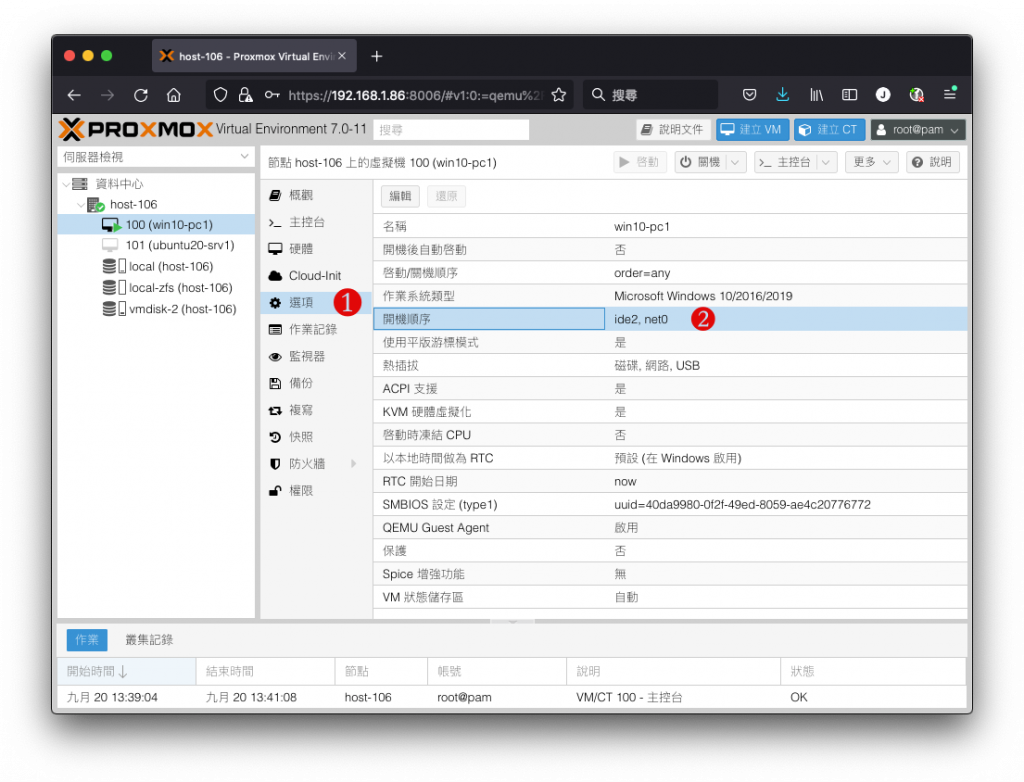This screenshot has width=1024, height=782.
Task: Open the 權限 permissions tab
Action: pos(316,491)
